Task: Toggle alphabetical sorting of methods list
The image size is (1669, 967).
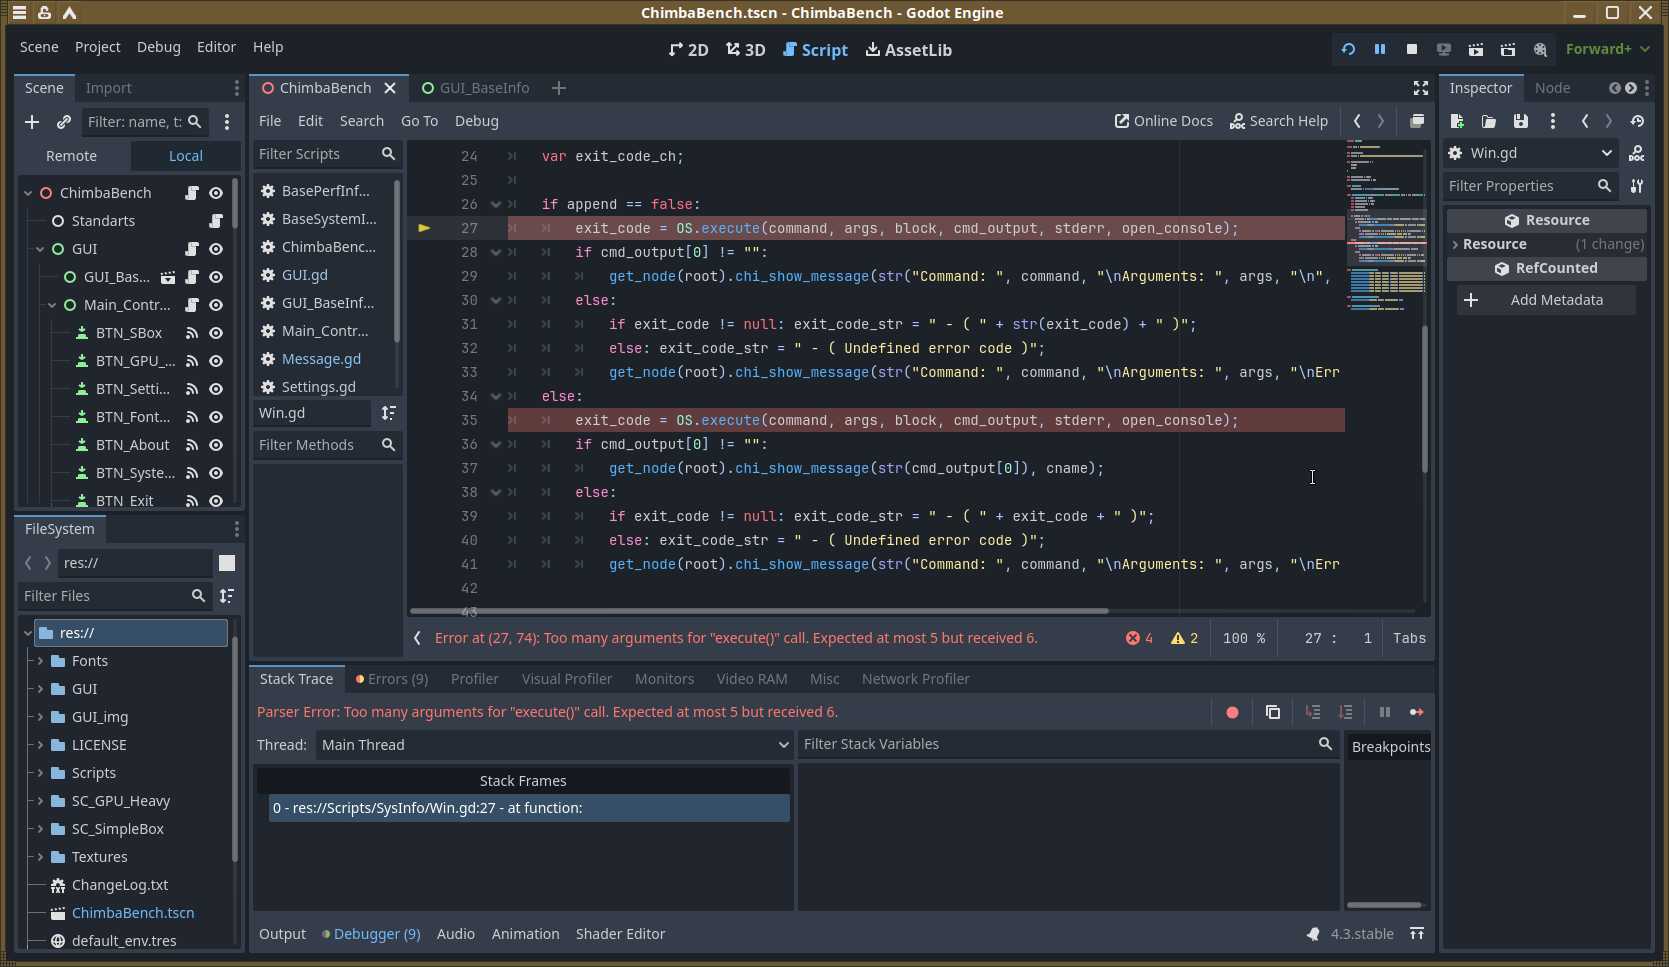Action: pyautogui.click(x=388, y=413)
